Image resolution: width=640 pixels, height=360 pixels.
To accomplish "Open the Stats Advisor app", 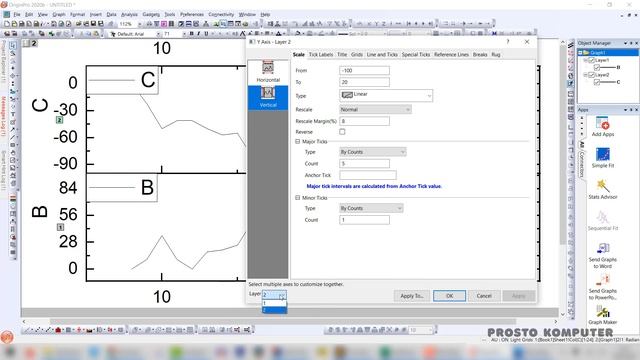I will (x=602, y=186).
